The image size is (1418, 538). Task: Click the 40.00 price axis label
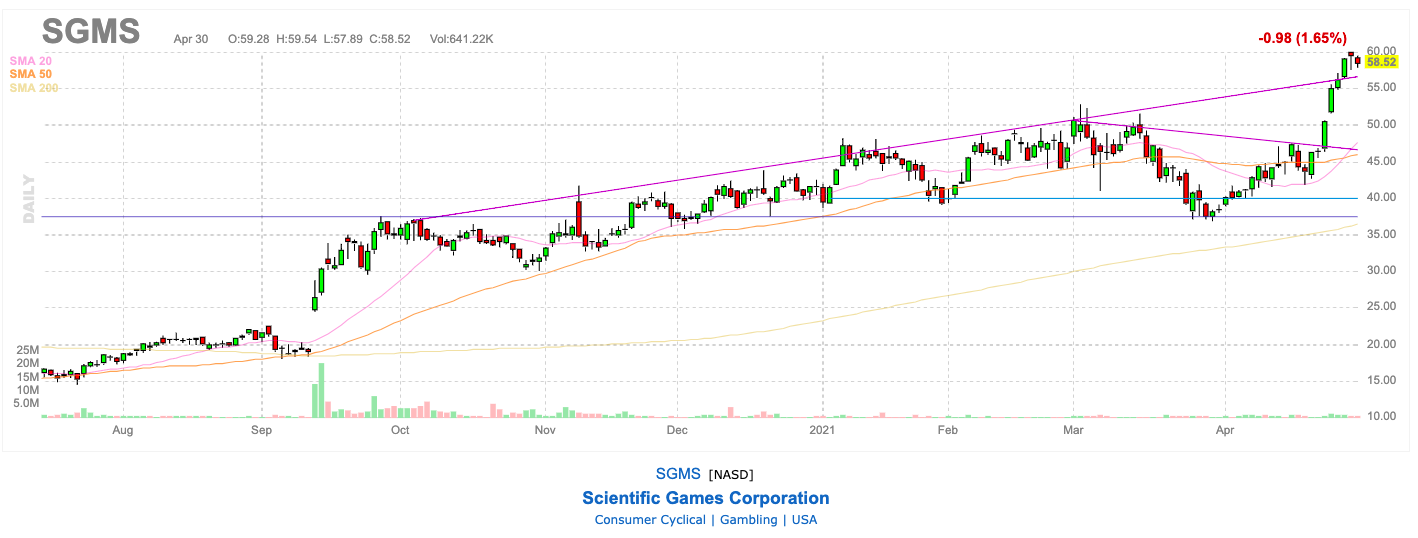point(1382,197)
